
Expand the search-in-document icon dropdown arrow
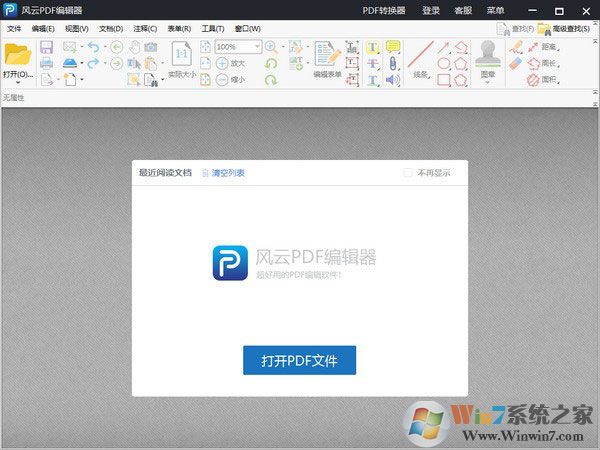pyautogui.click(x=163, y=80)
